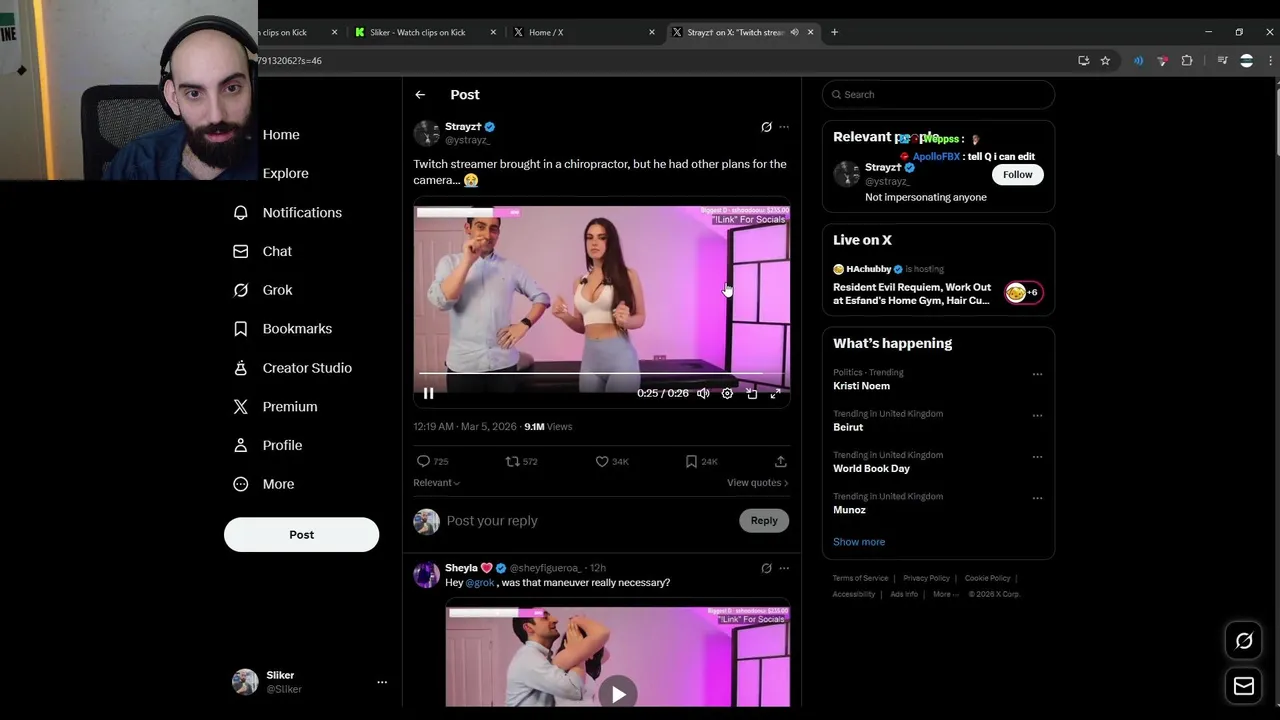
Task: Open account menu dots next to Sliker
Action: click(x=381, y=682)
